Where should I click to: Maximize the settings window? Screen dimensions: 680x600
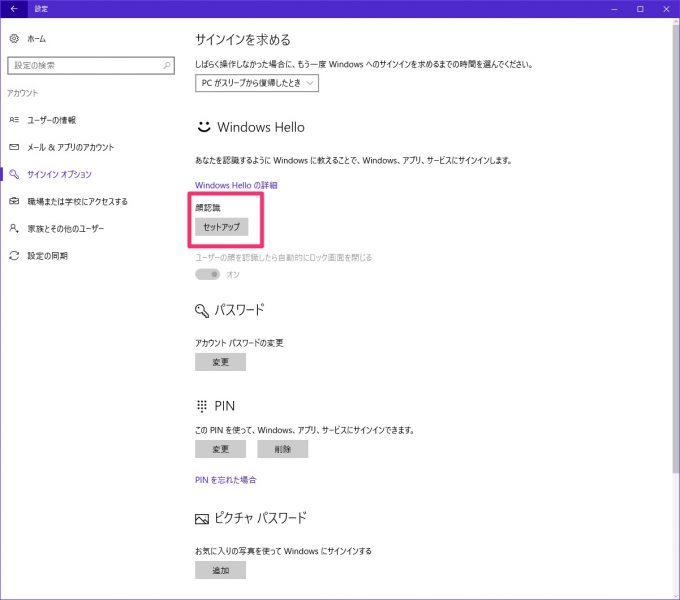[640, 9]
